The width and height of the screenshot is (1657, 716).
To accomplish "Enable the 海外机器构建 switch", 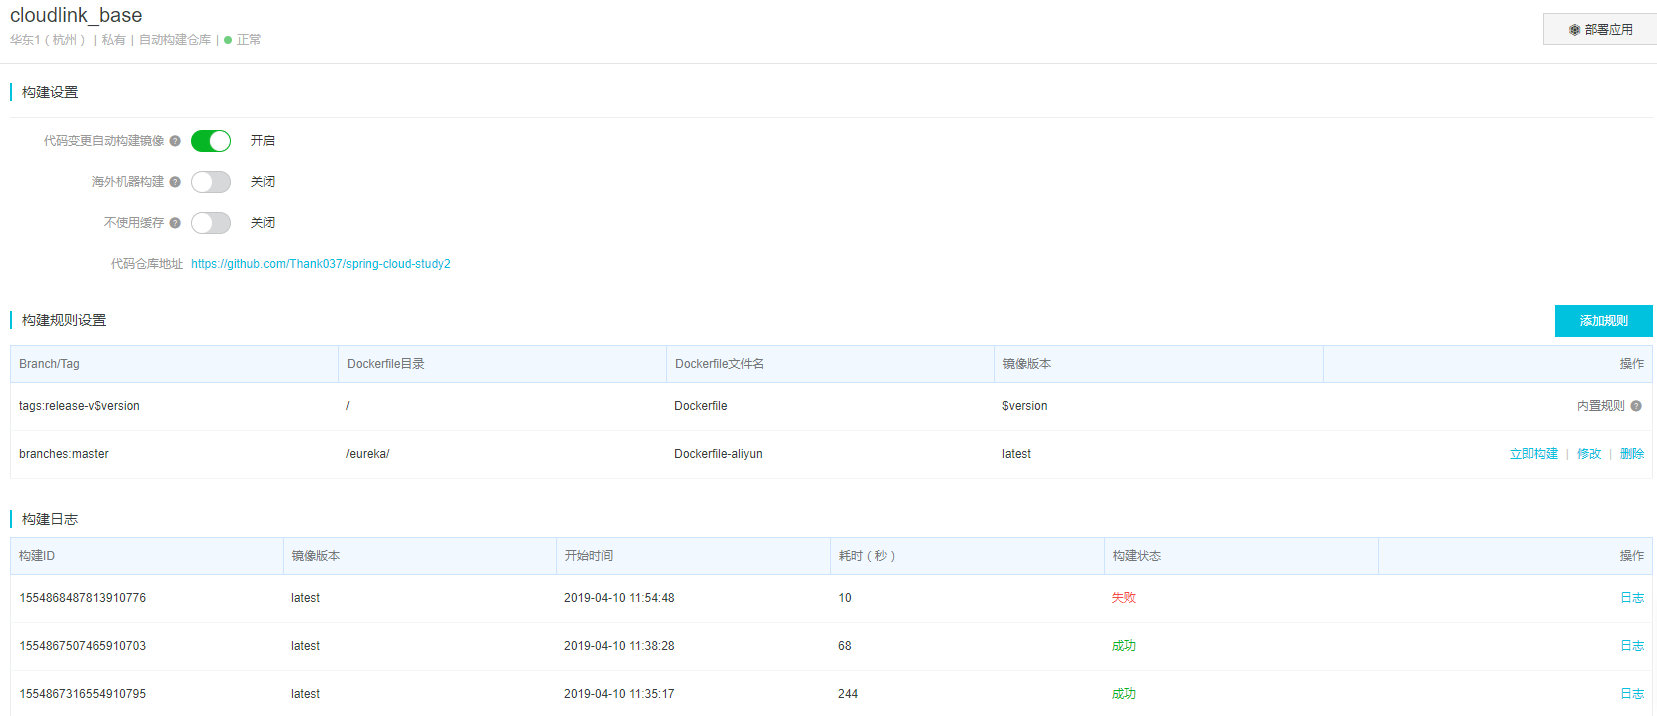I will point(211,182).
